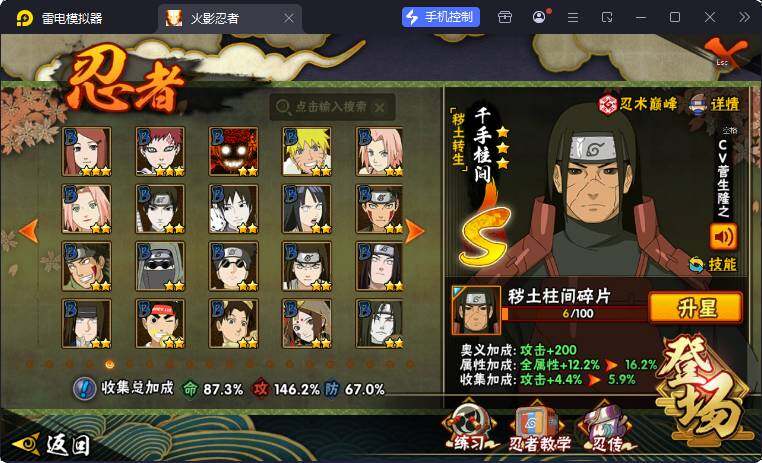Click the 升星 upgrade star button
762x463 pixels.
coord(695,308)
